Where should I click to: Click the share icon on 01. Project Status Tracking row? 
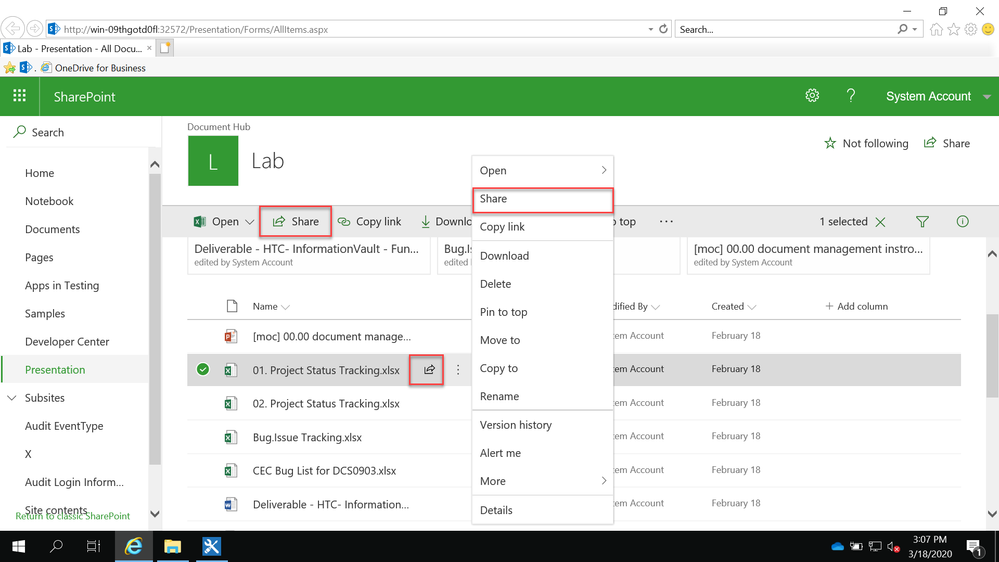point(429,370)
